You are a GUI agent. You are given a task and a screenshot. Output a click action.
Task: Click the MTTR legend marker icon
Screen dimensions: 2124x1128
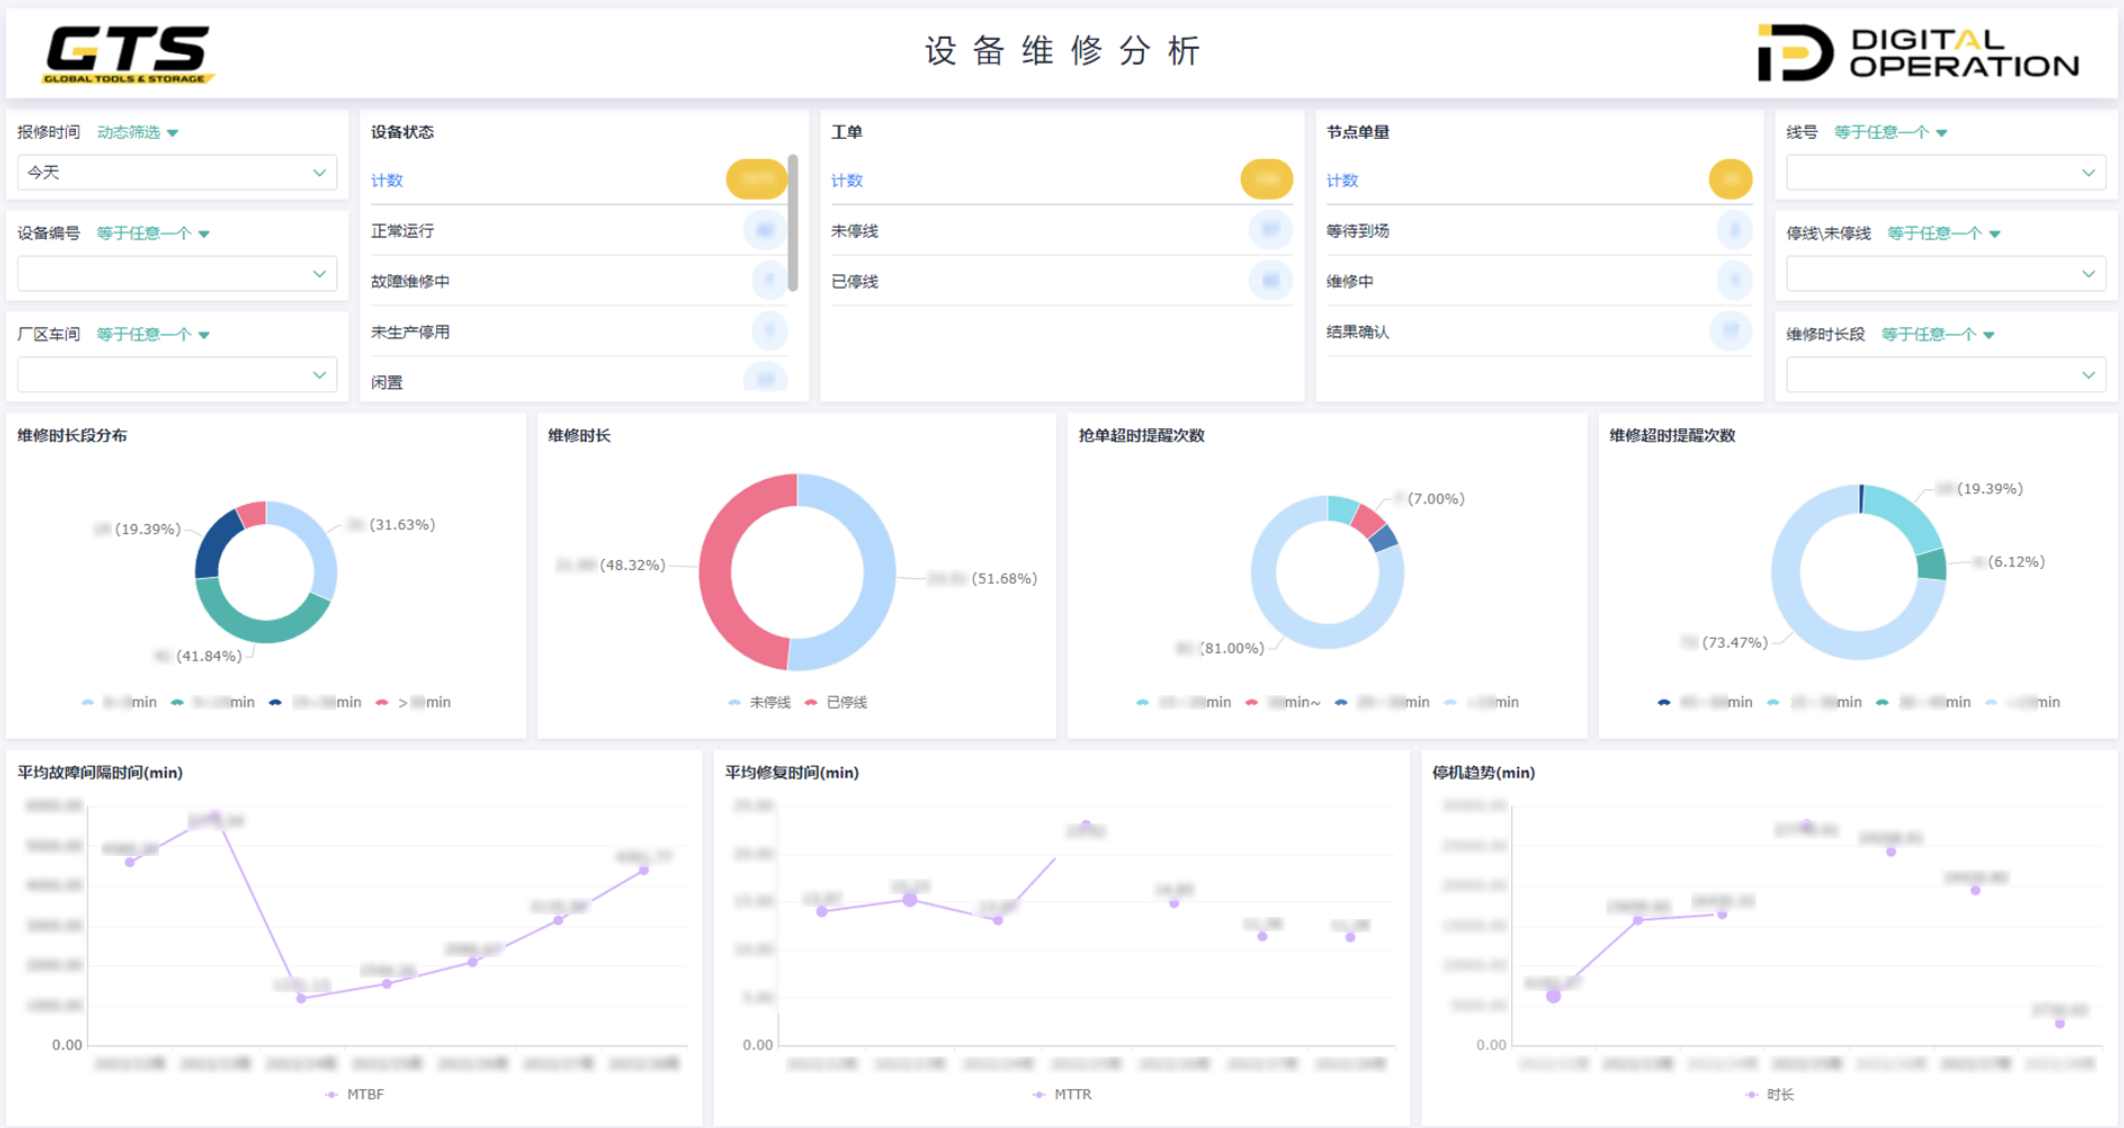point(1038,1095)
